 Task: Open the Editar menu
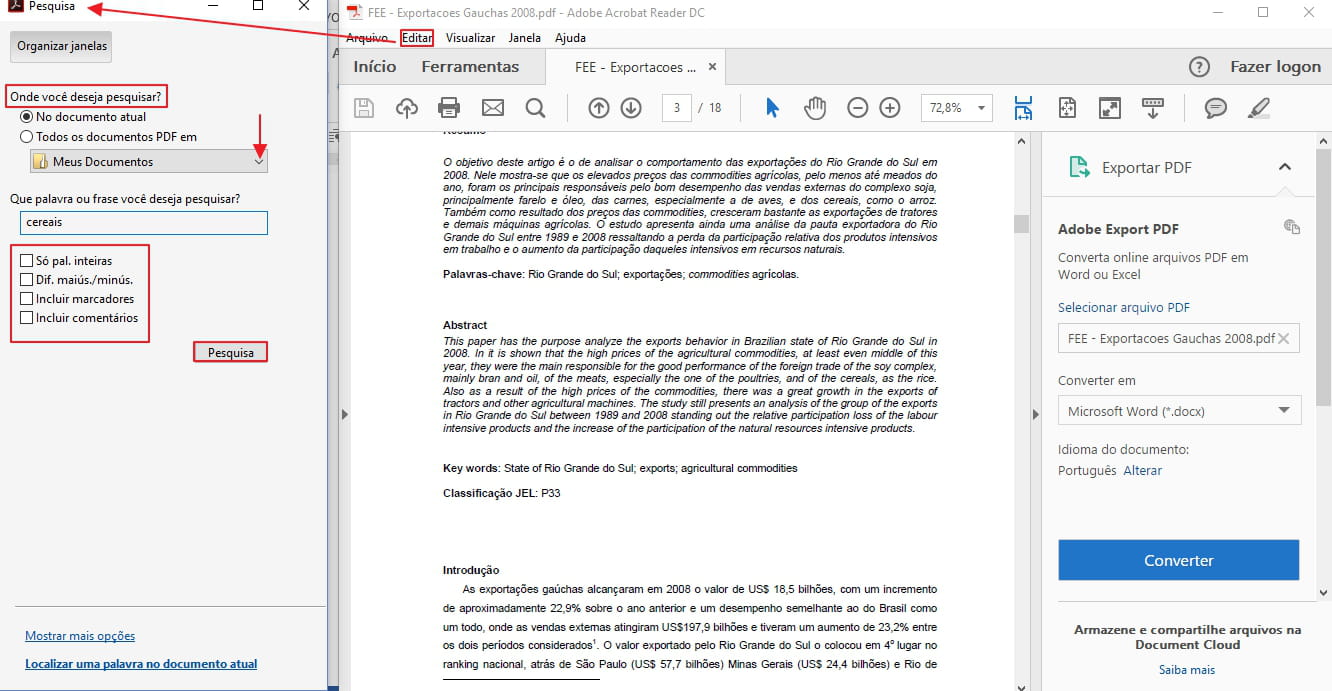pos(416,37)
